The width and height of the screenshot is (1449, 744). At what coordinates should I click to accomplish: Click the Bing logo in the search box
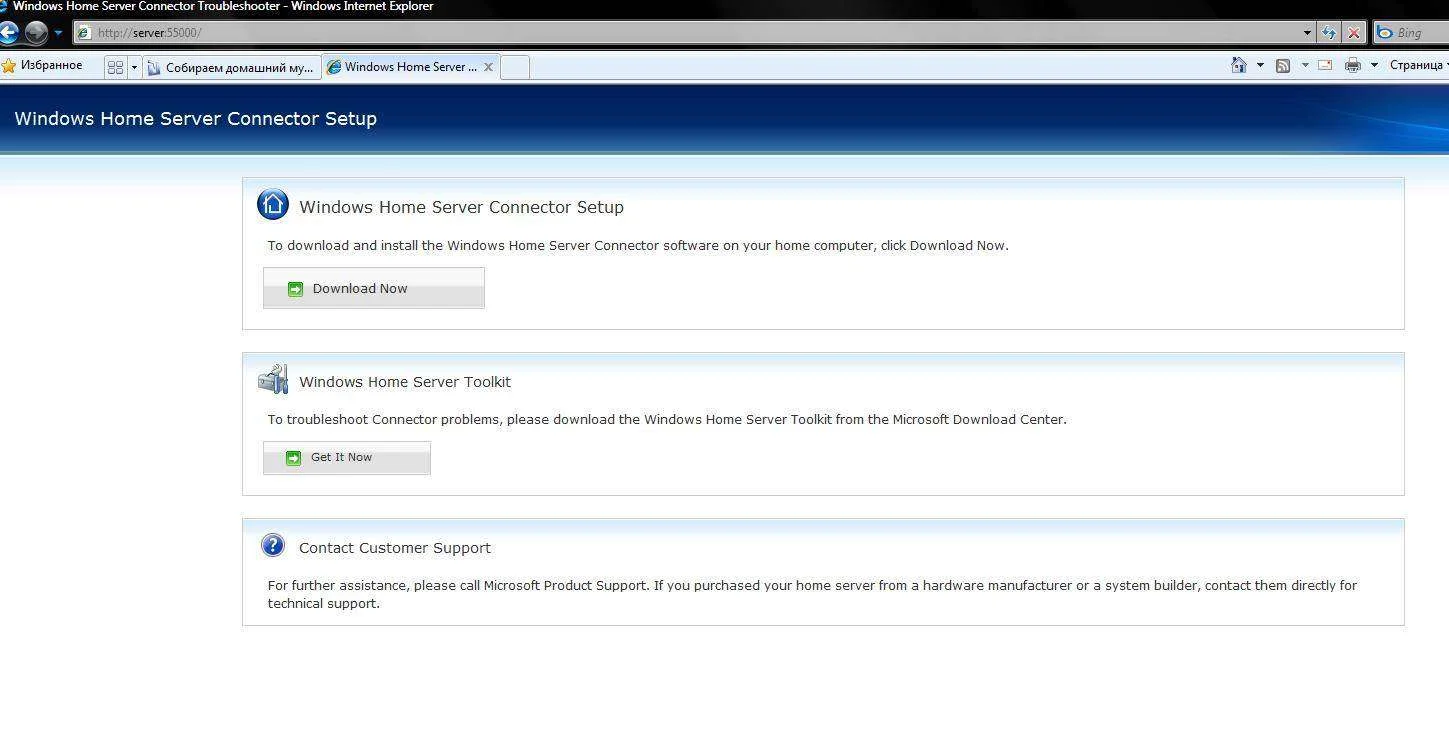pos(1385,33)
